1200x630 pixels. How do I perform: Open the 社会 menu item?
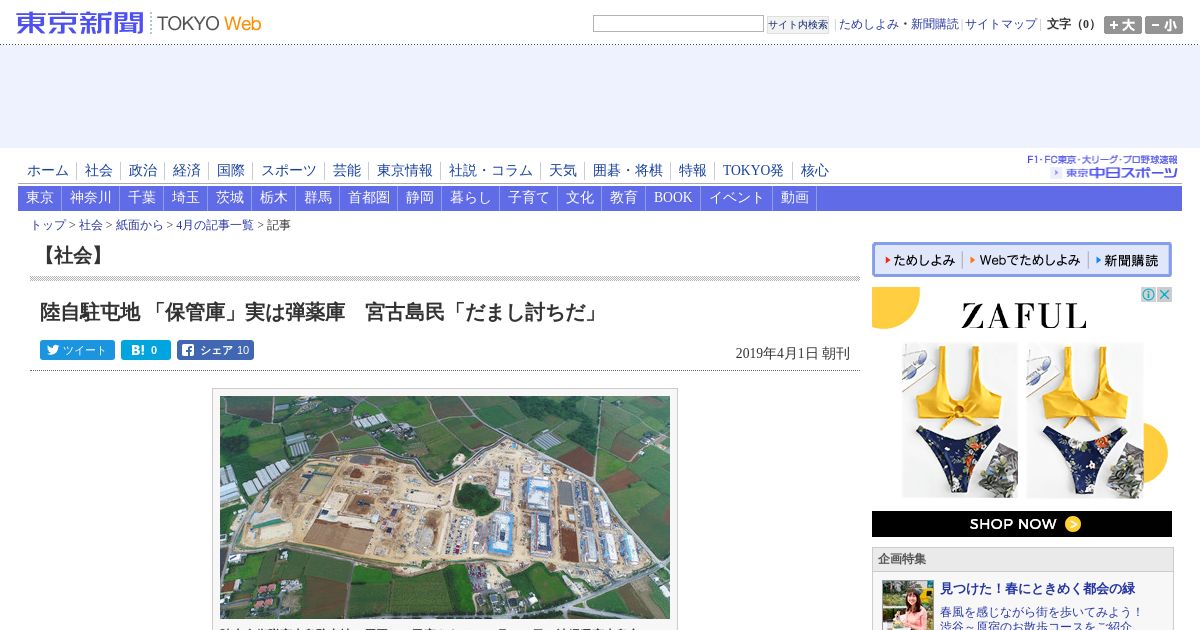coord(99,171)
